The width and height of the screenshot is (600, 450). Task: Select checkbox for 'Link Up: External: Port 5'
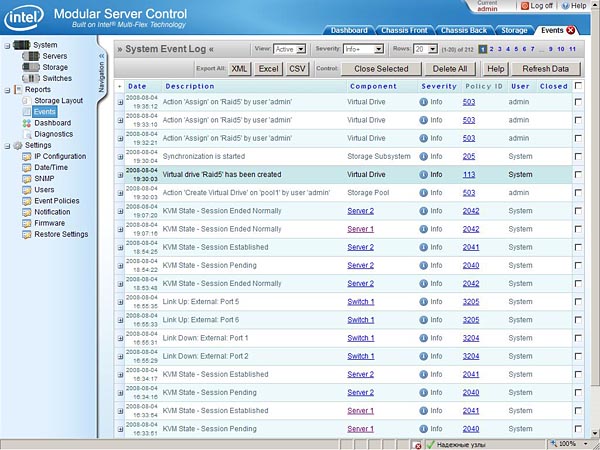click(x=578, y=301)
